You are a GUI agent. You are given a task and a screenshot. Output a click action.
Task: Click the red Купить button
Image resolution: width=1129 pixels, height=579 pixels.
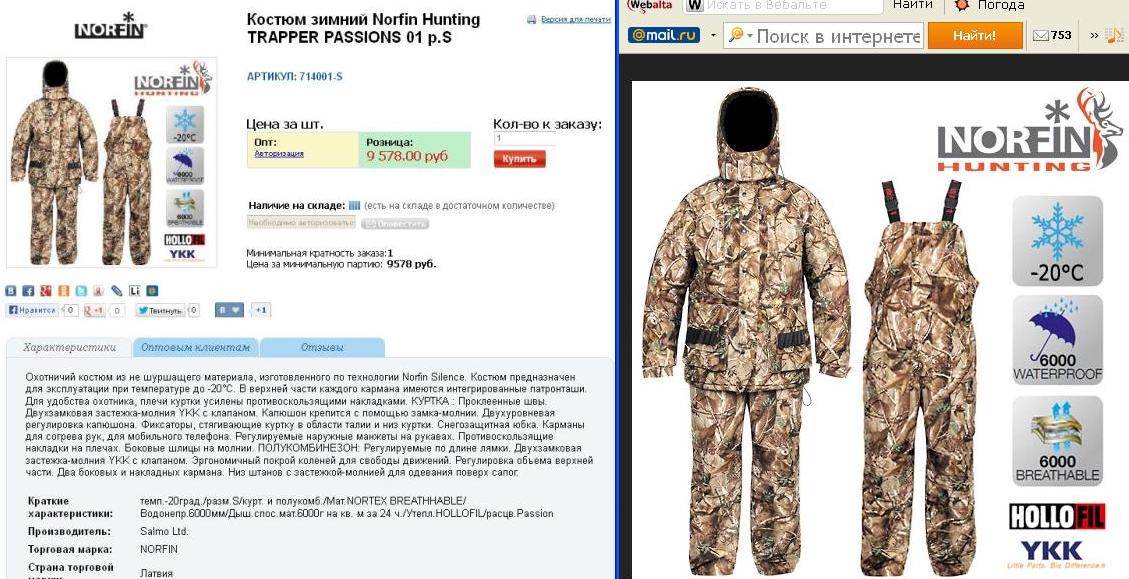(x=519, y=159)
